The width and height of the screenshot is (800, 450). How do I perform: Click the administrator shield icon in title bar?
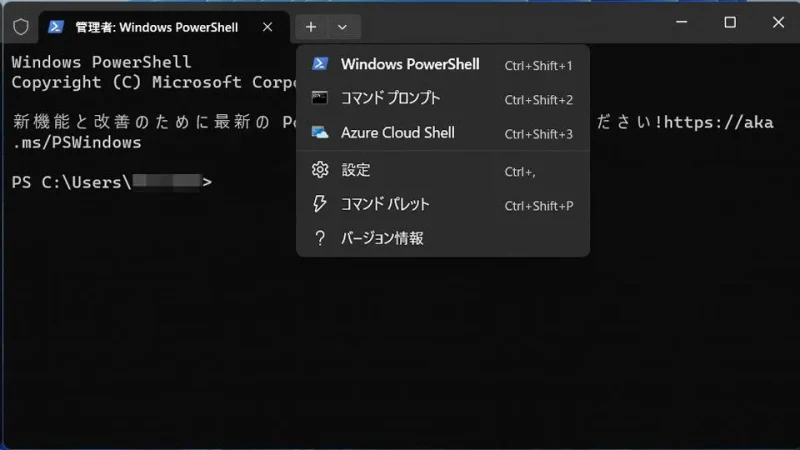[19, 27]
